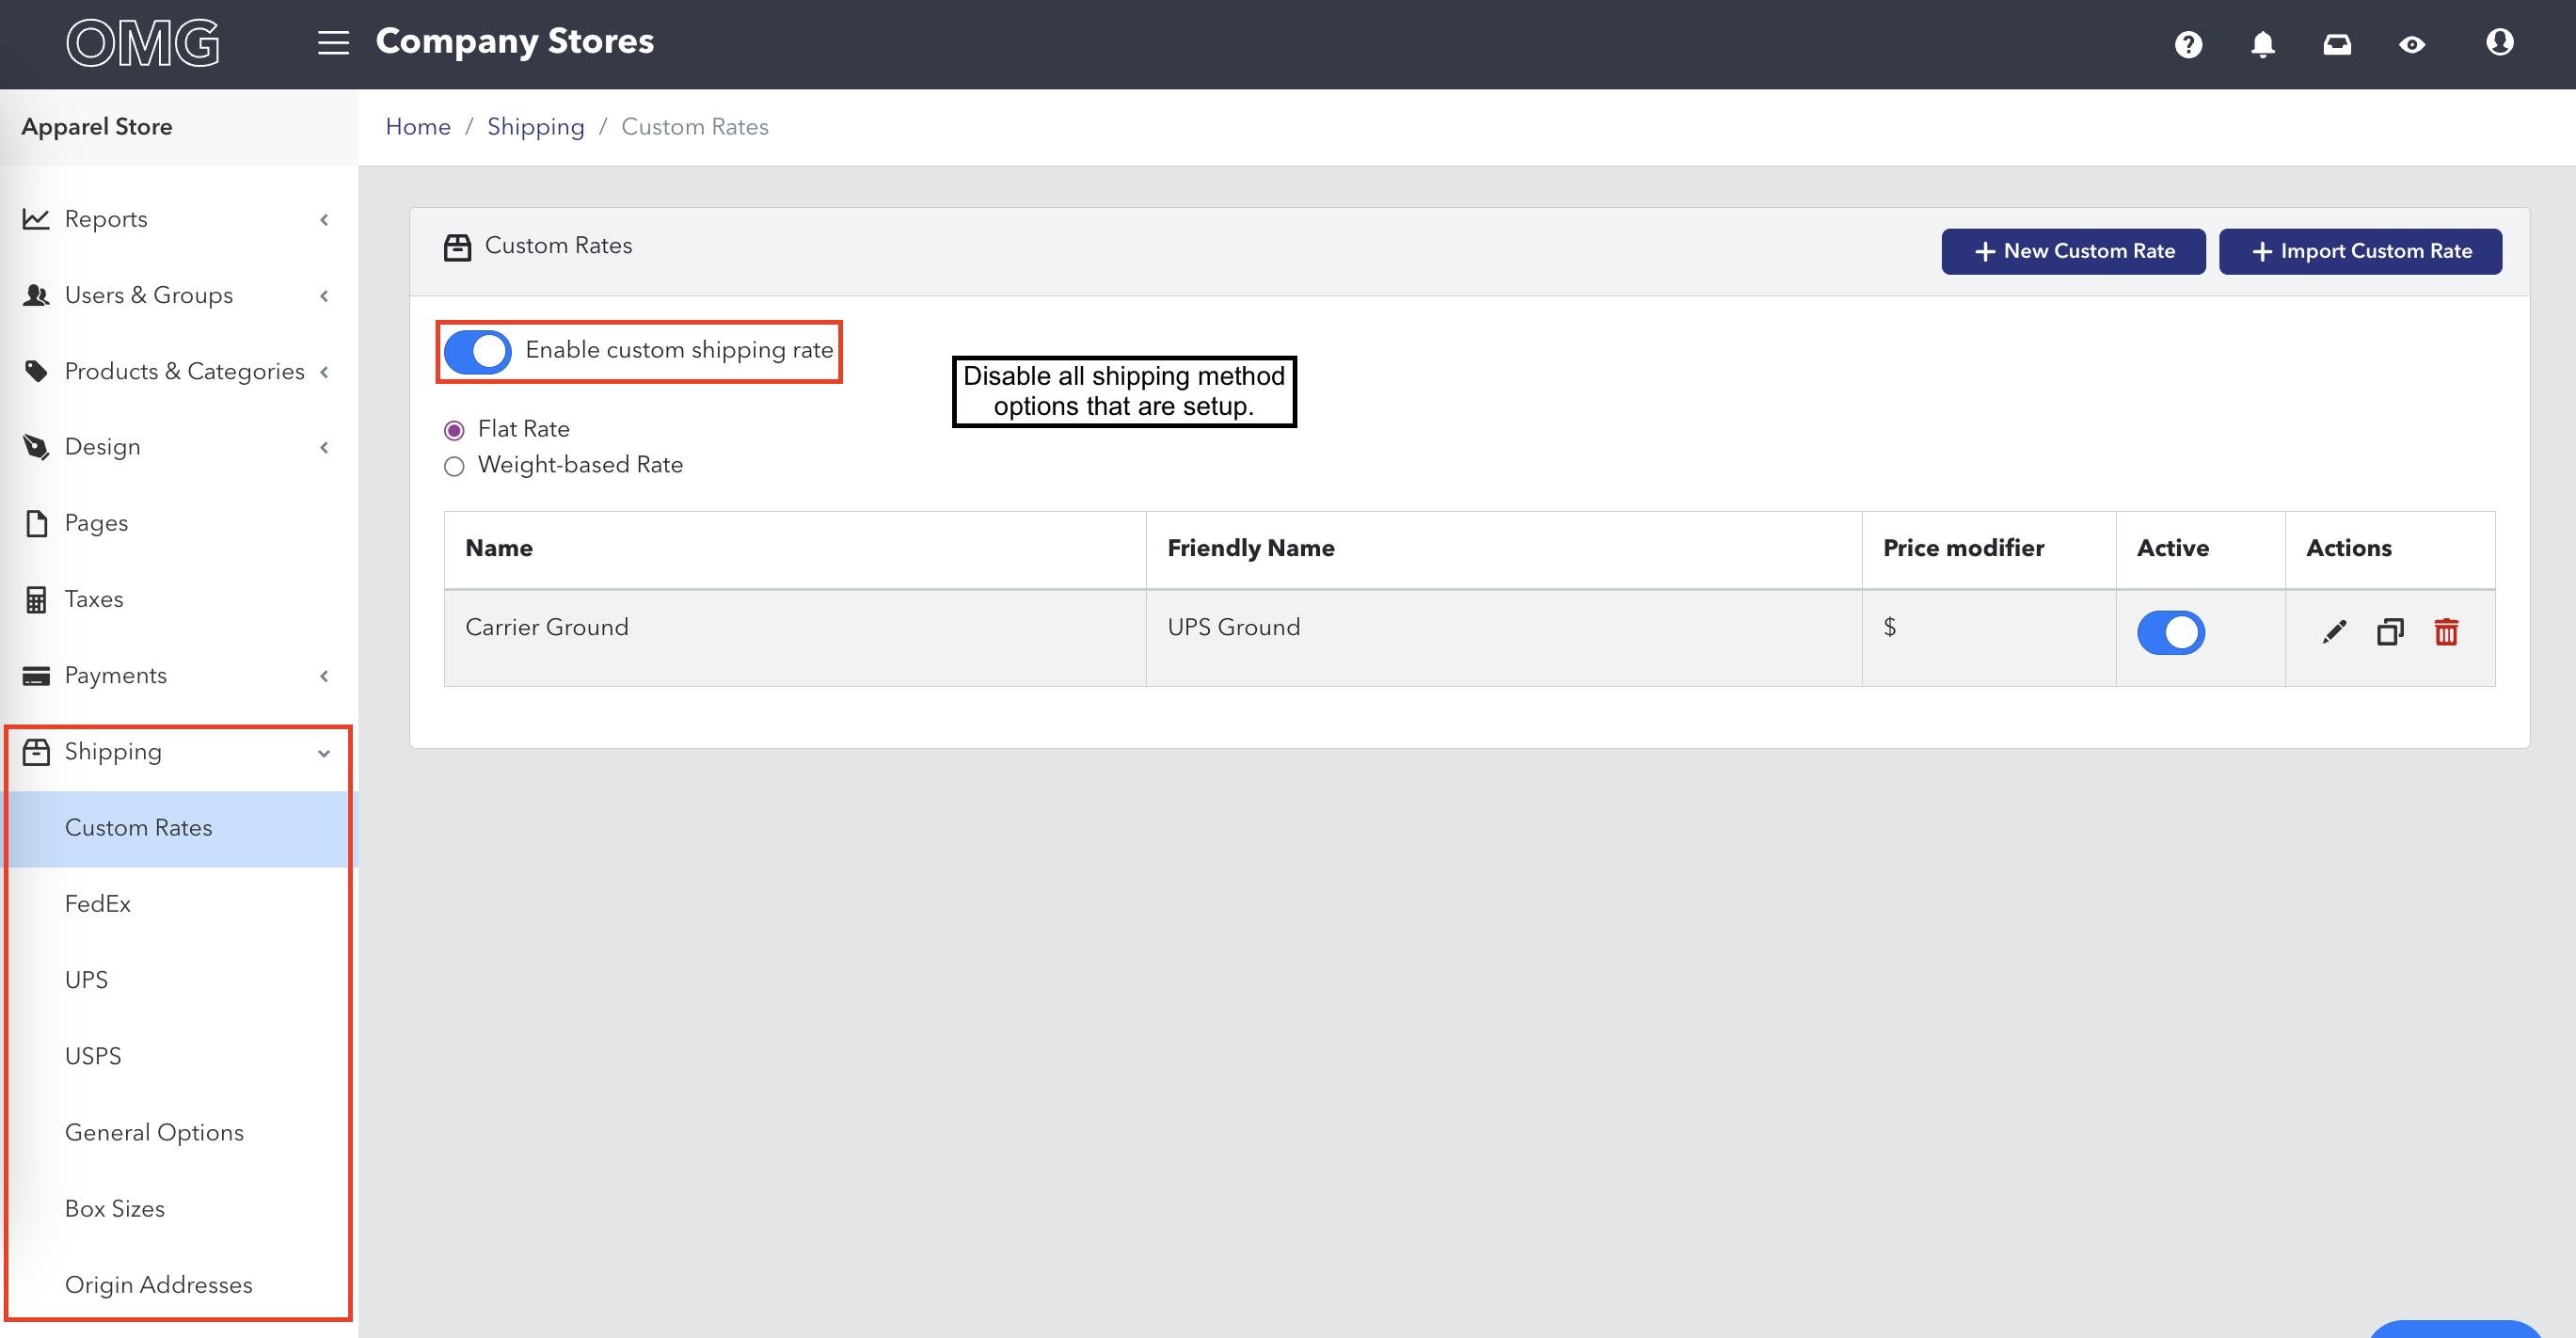
Task: Expand the Users & Groups chevron
Action: [324, 295]
